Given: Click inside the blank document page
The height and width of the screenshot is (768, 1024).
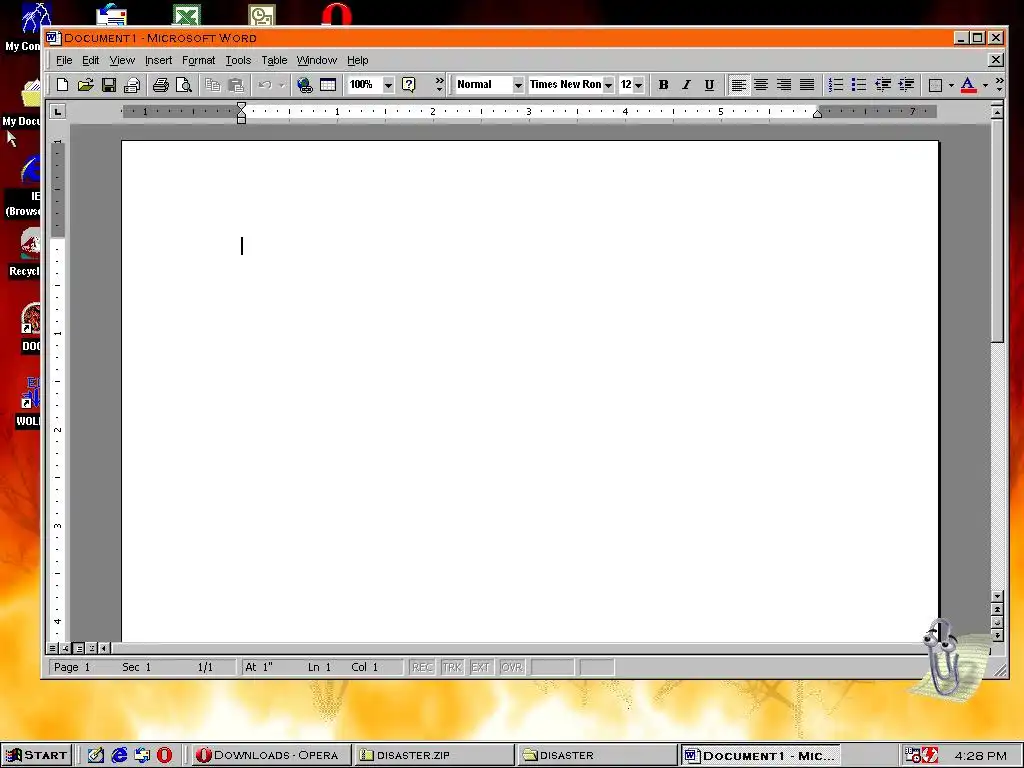Looking at the screenshot, I should tap(530, 392).
